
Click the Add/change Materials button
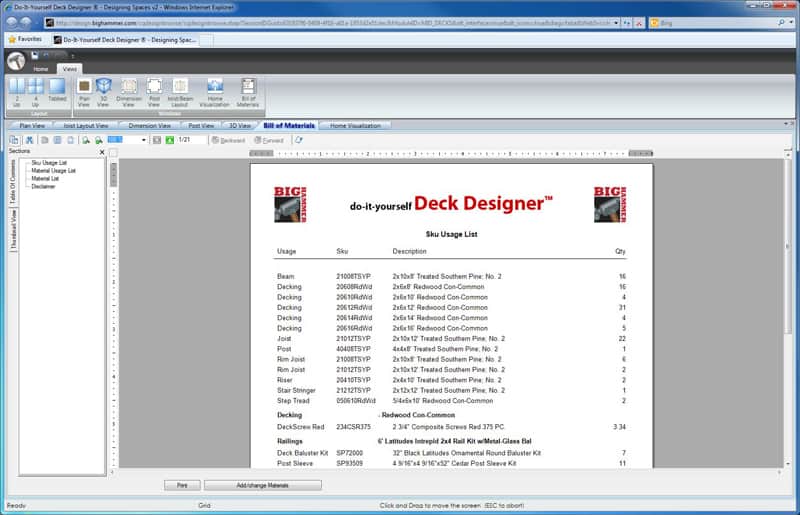click(263, 485)
